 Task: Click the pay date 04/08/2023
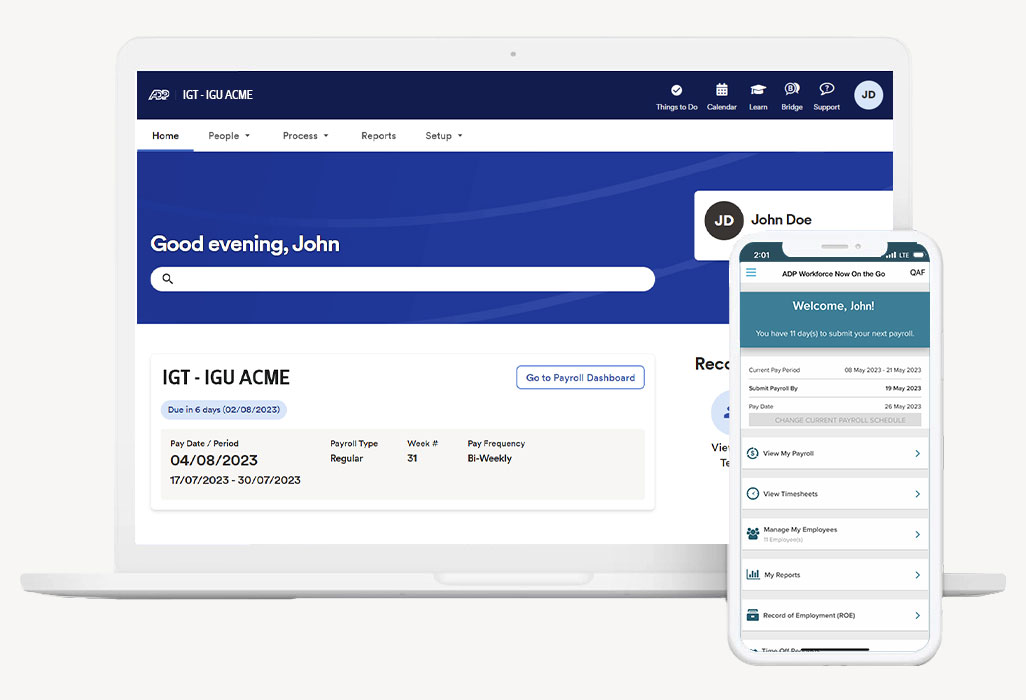point(214,461)
